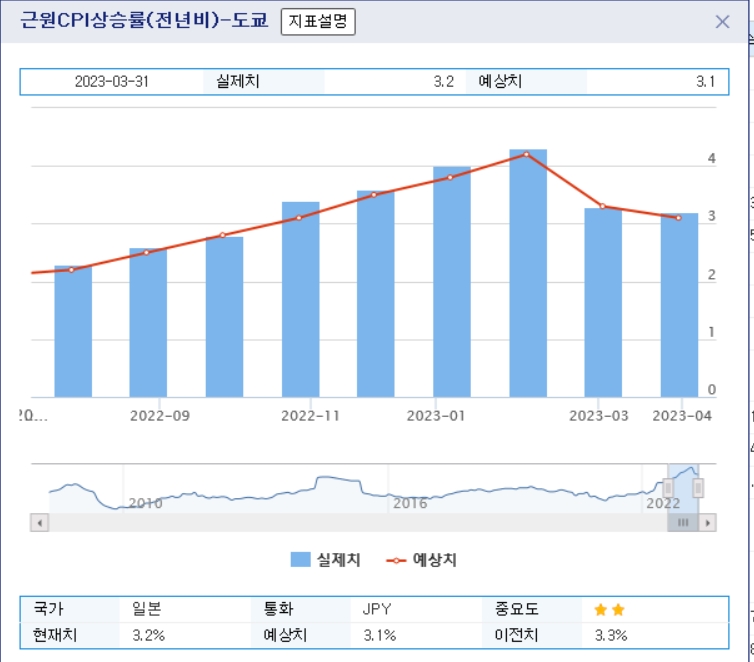The height and width of the screenshot is (662, 754).
Task: Click the 중요도 label cell
Action: (532, 609)
